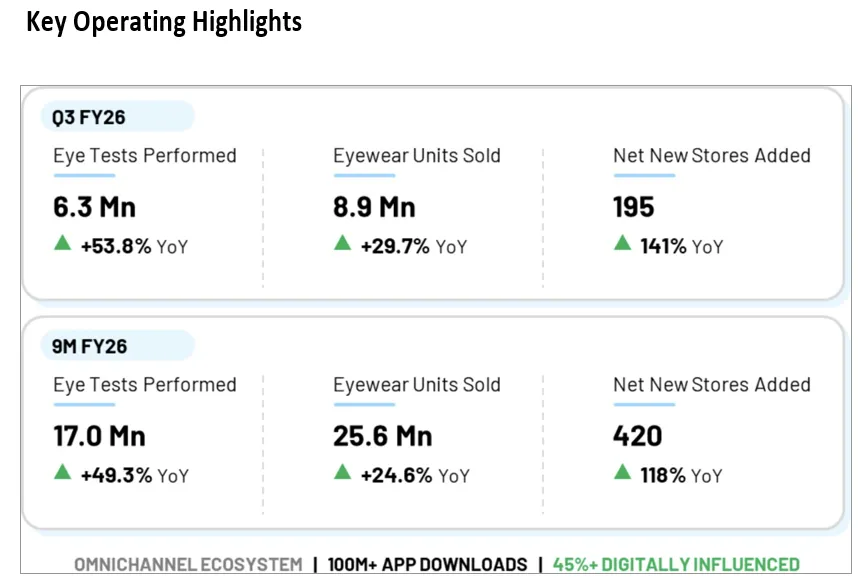Click the 6.3 Mn eye tests value
The image size is (858, 579).
94,207
